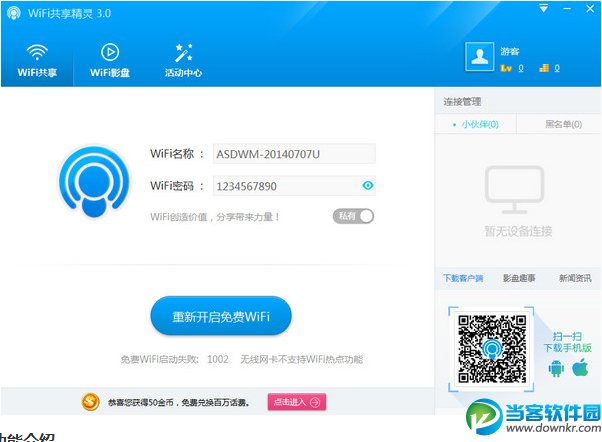Click the large blue WiFi mascot logo

click(94, 181)
